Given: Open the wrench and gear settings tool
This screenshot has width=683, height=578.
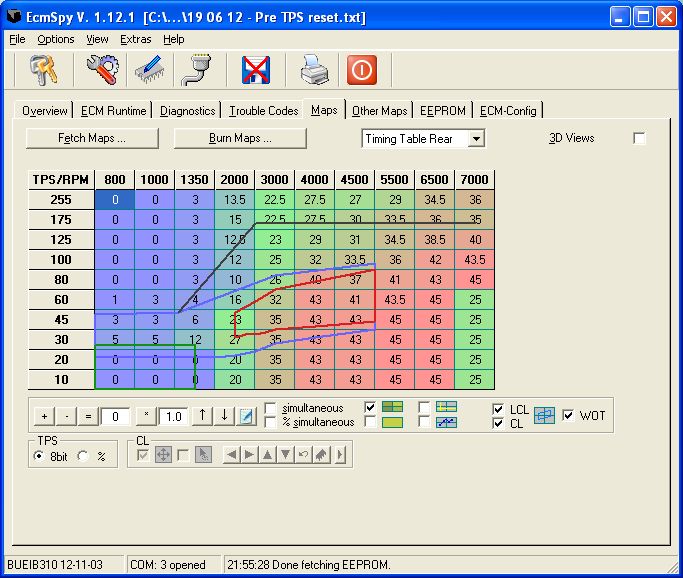Looking at the screenshot, I should click(x=101, y=70).
